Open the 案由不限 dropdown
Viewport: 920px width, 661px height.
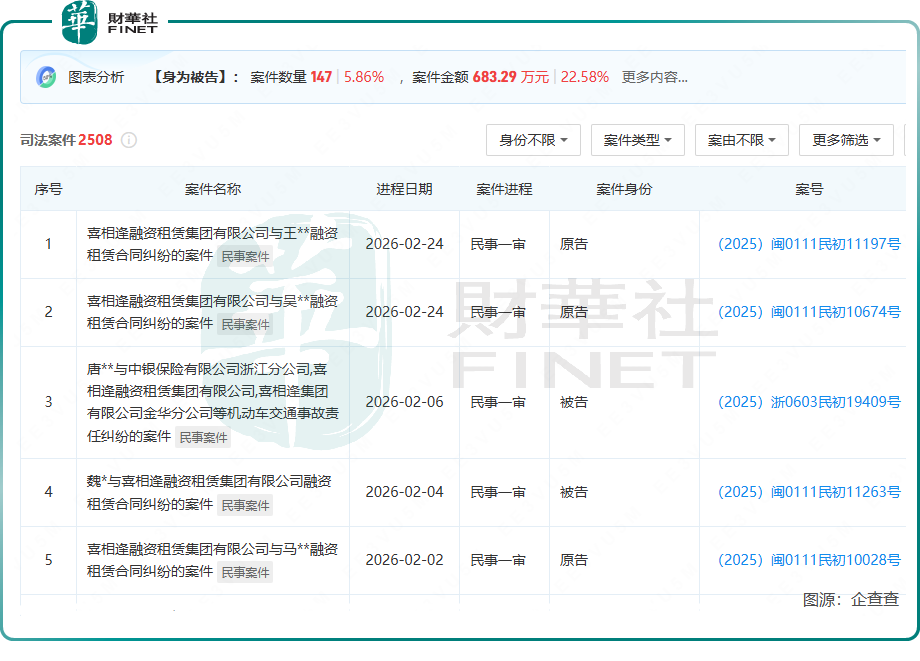[741, 140]
